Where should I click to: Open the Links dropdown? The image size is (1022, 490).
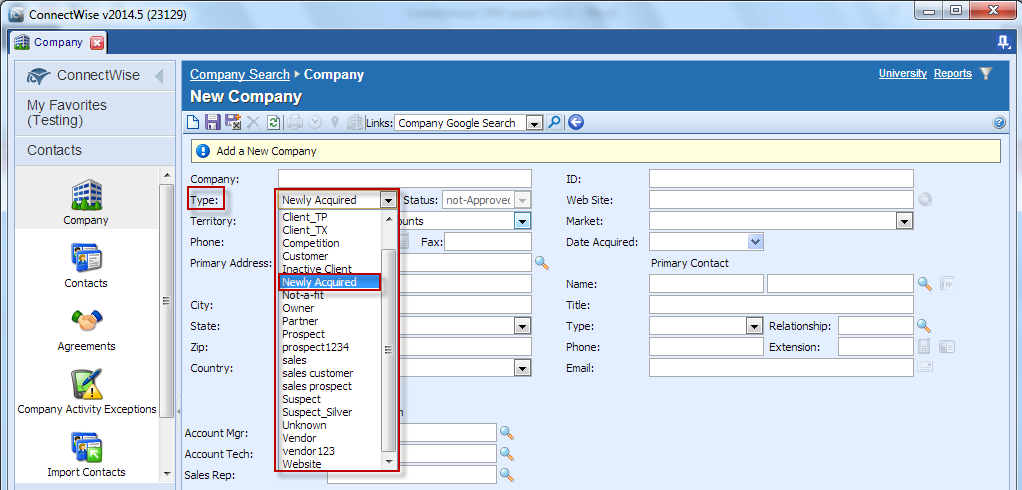pos(534,122)
